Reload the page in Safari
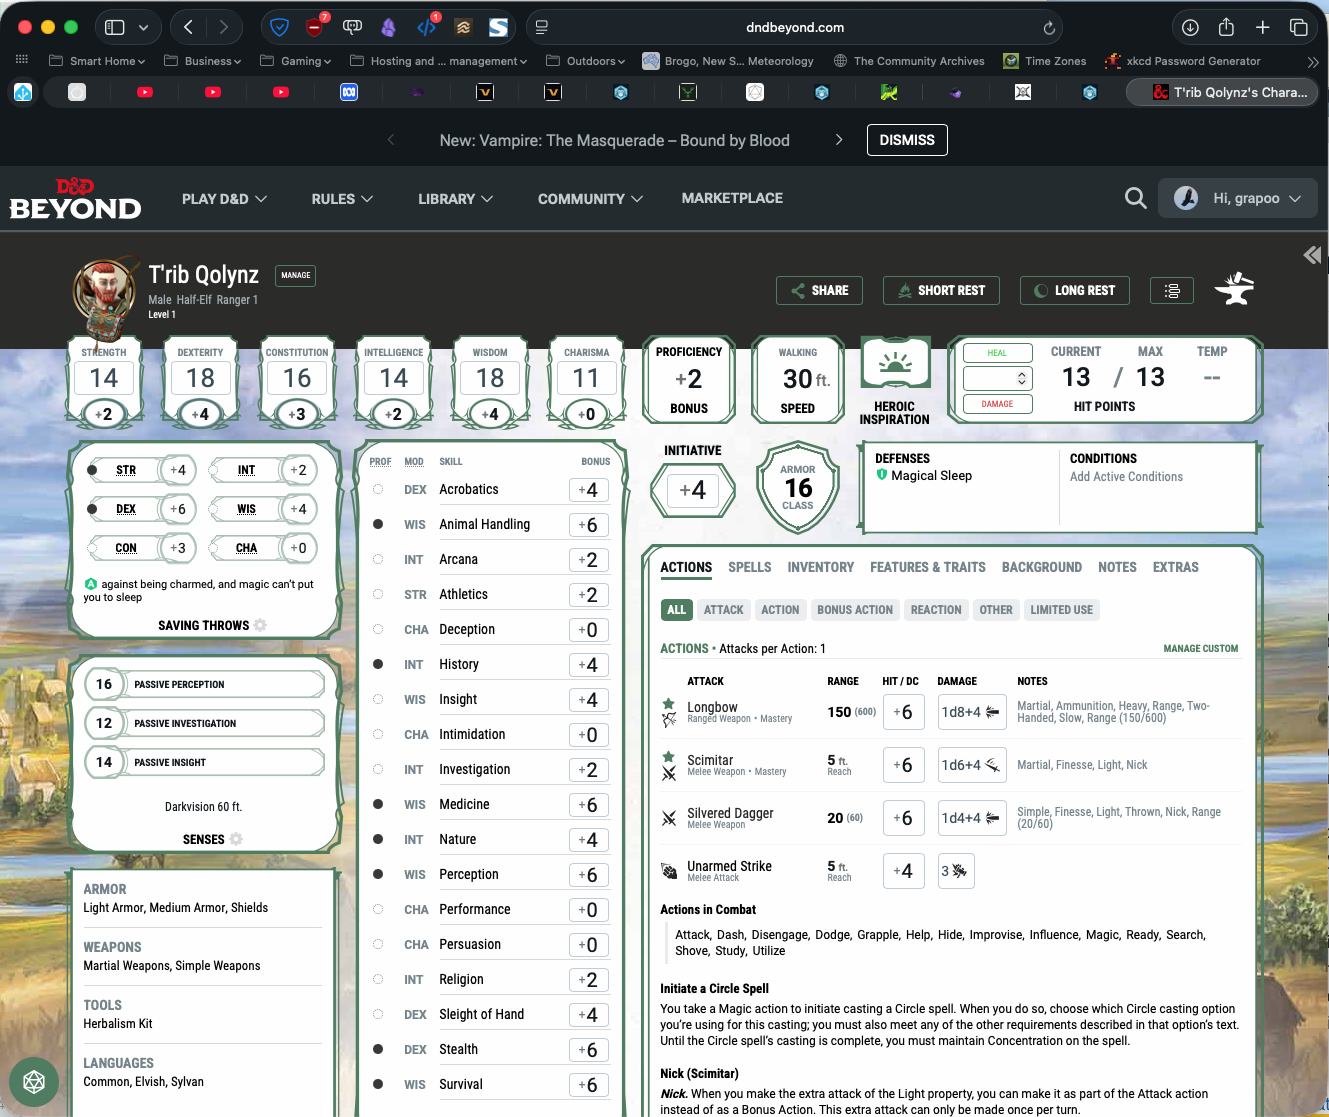The image size is (1329, 1117). [x=1049, y=28]
